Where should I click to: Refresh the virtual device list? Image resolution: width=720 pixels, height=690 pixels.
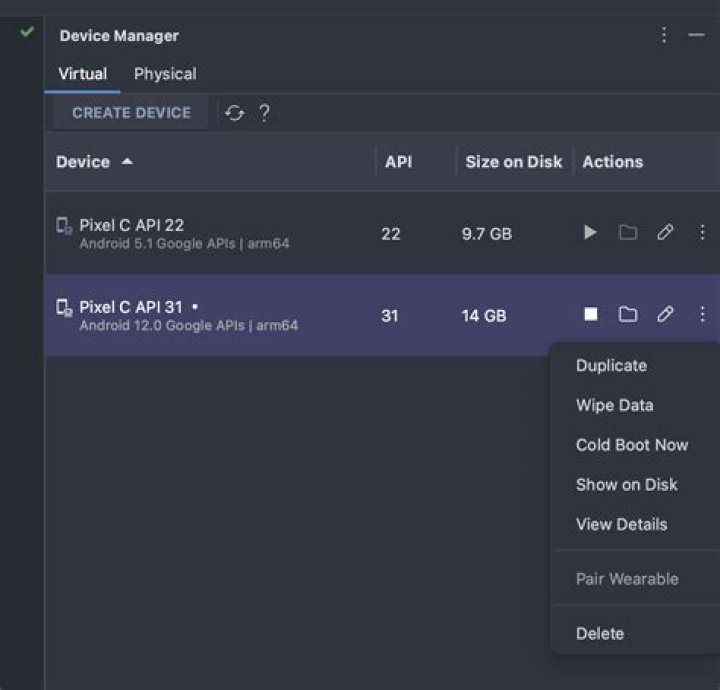tap(235, 113)
